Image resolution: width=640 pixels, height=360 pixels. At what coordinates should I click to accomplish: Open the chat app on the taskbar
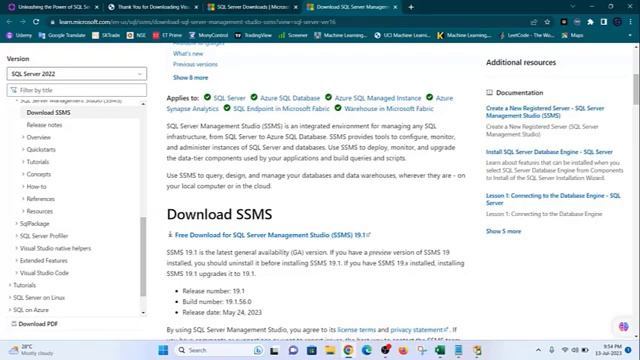point(293,350)
